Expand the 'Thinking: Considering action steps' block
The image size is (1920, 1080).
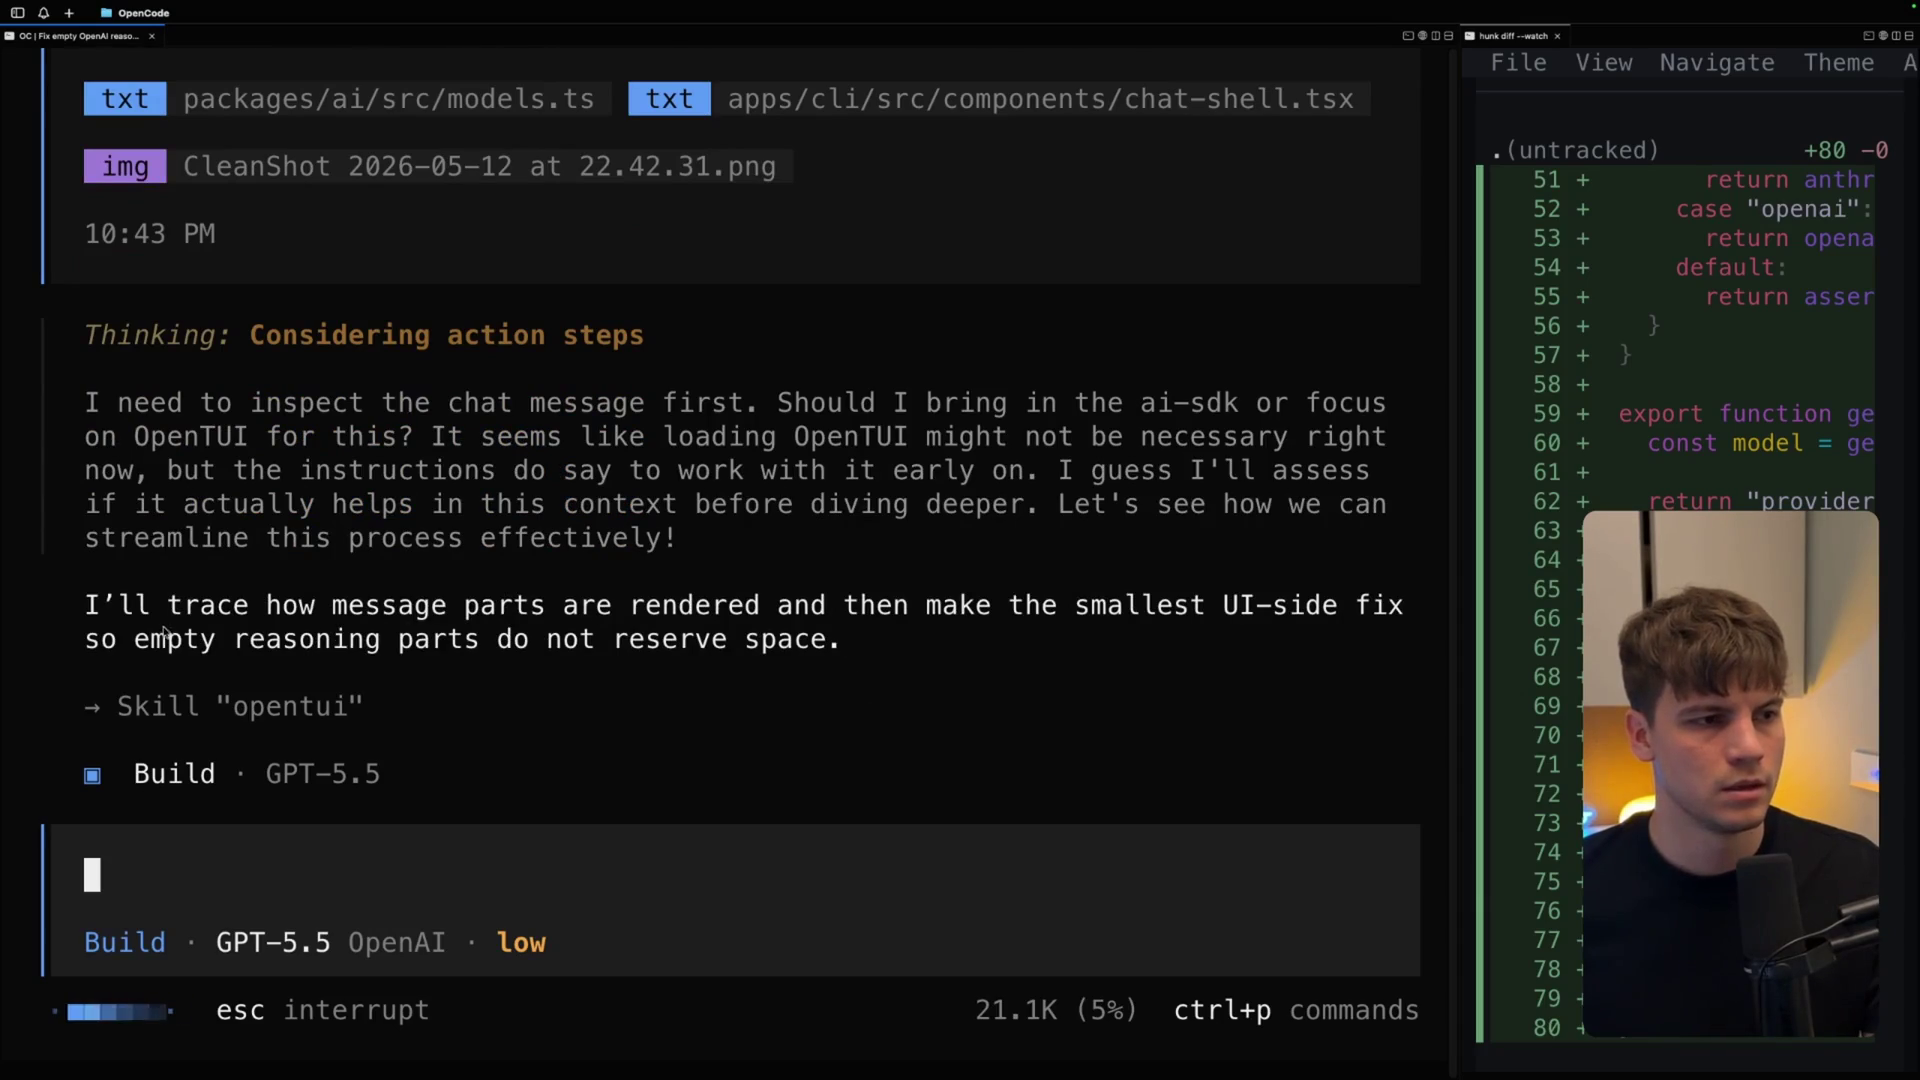coord(364,335)
